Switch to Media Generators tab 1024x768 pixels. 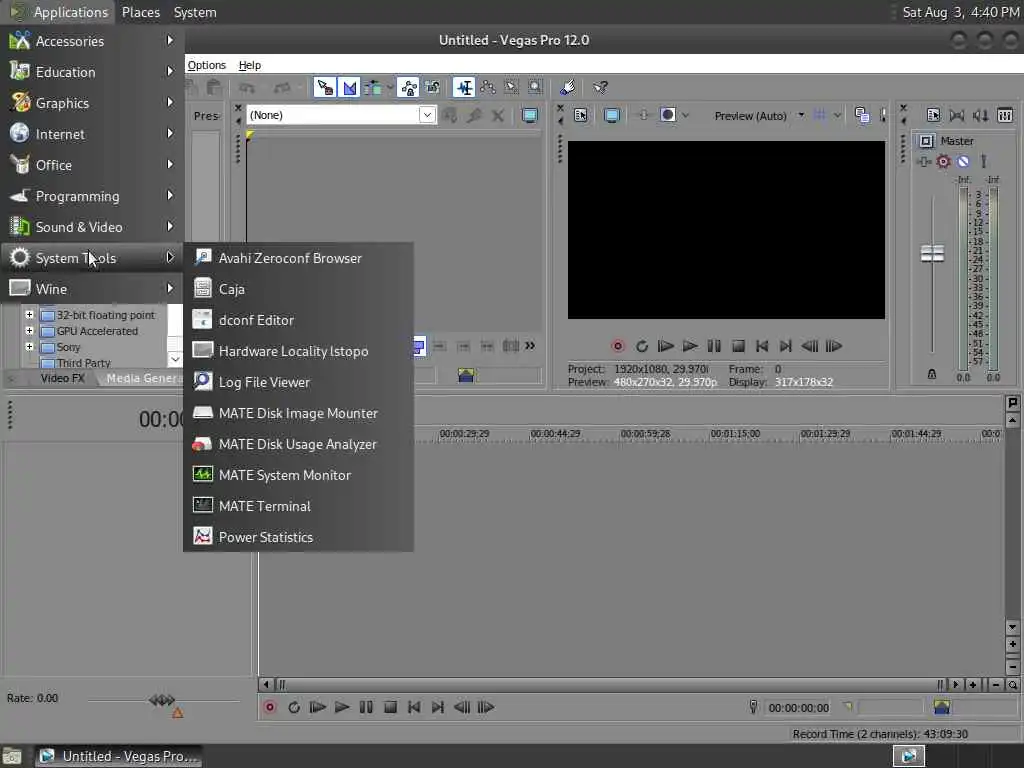[x=142, y=378]
